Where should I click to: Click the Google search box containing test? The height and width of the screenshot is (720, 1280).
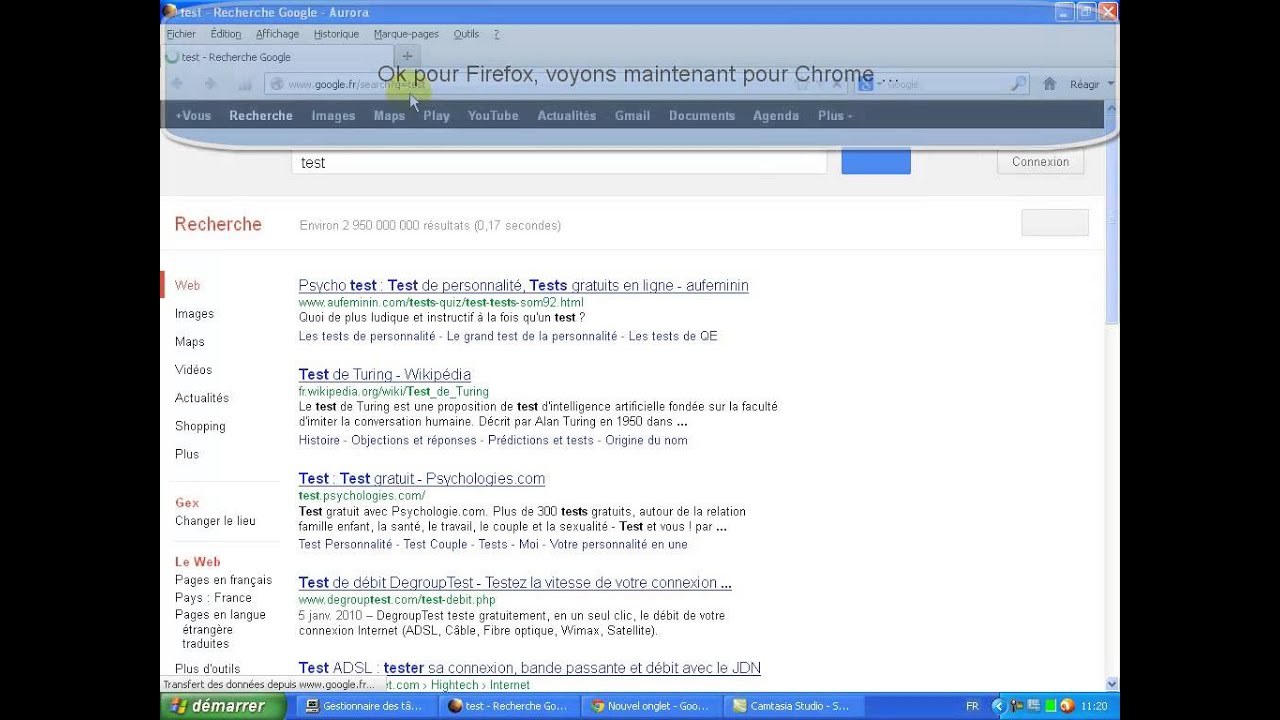[x=559, y=162]
